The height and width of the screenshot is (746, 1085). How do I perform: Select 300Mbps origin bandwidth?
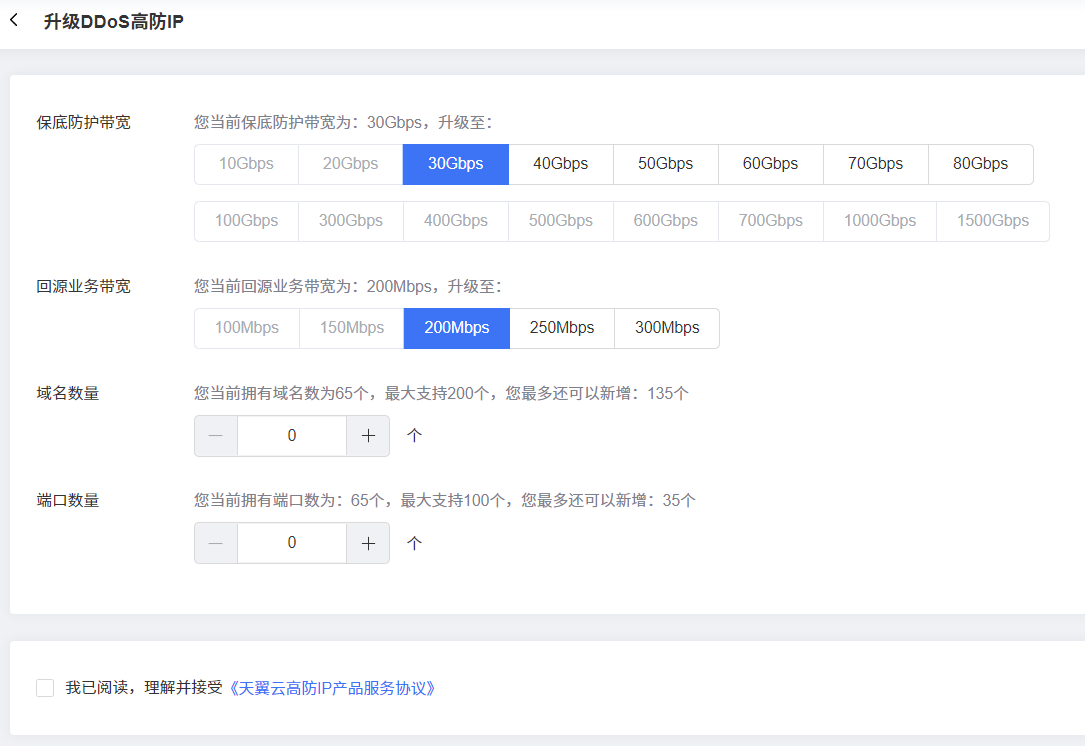667,328
